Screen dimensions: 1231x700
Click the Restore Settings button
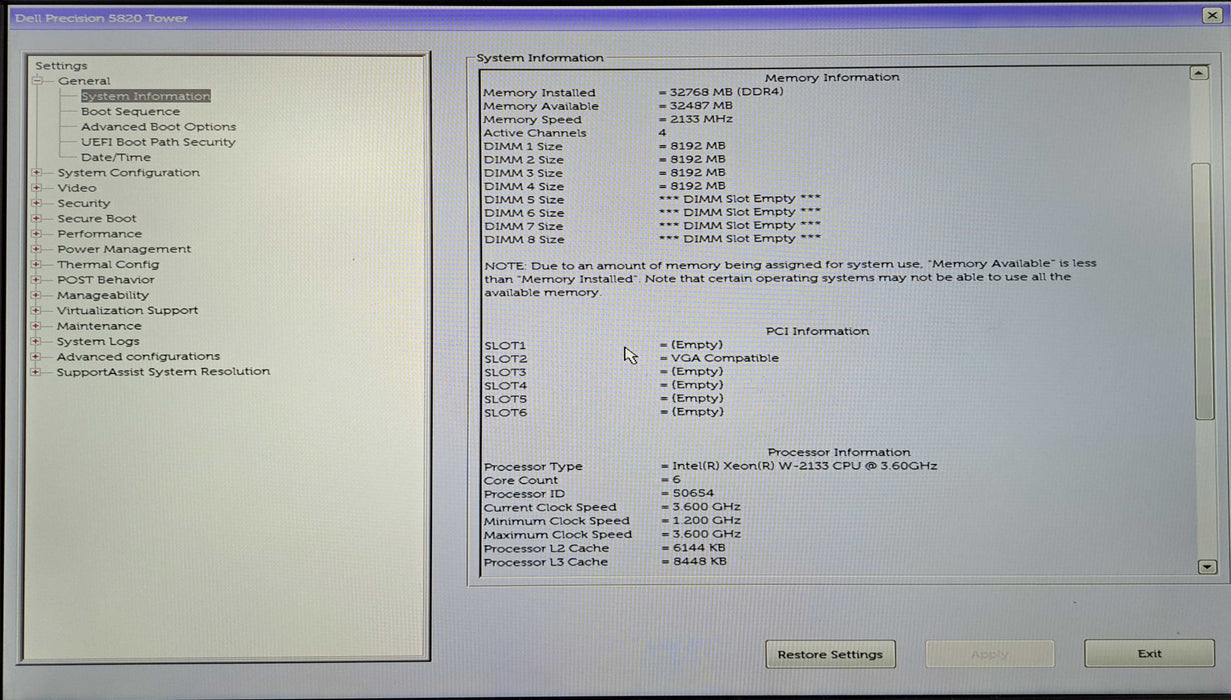(x=830, y=655)
